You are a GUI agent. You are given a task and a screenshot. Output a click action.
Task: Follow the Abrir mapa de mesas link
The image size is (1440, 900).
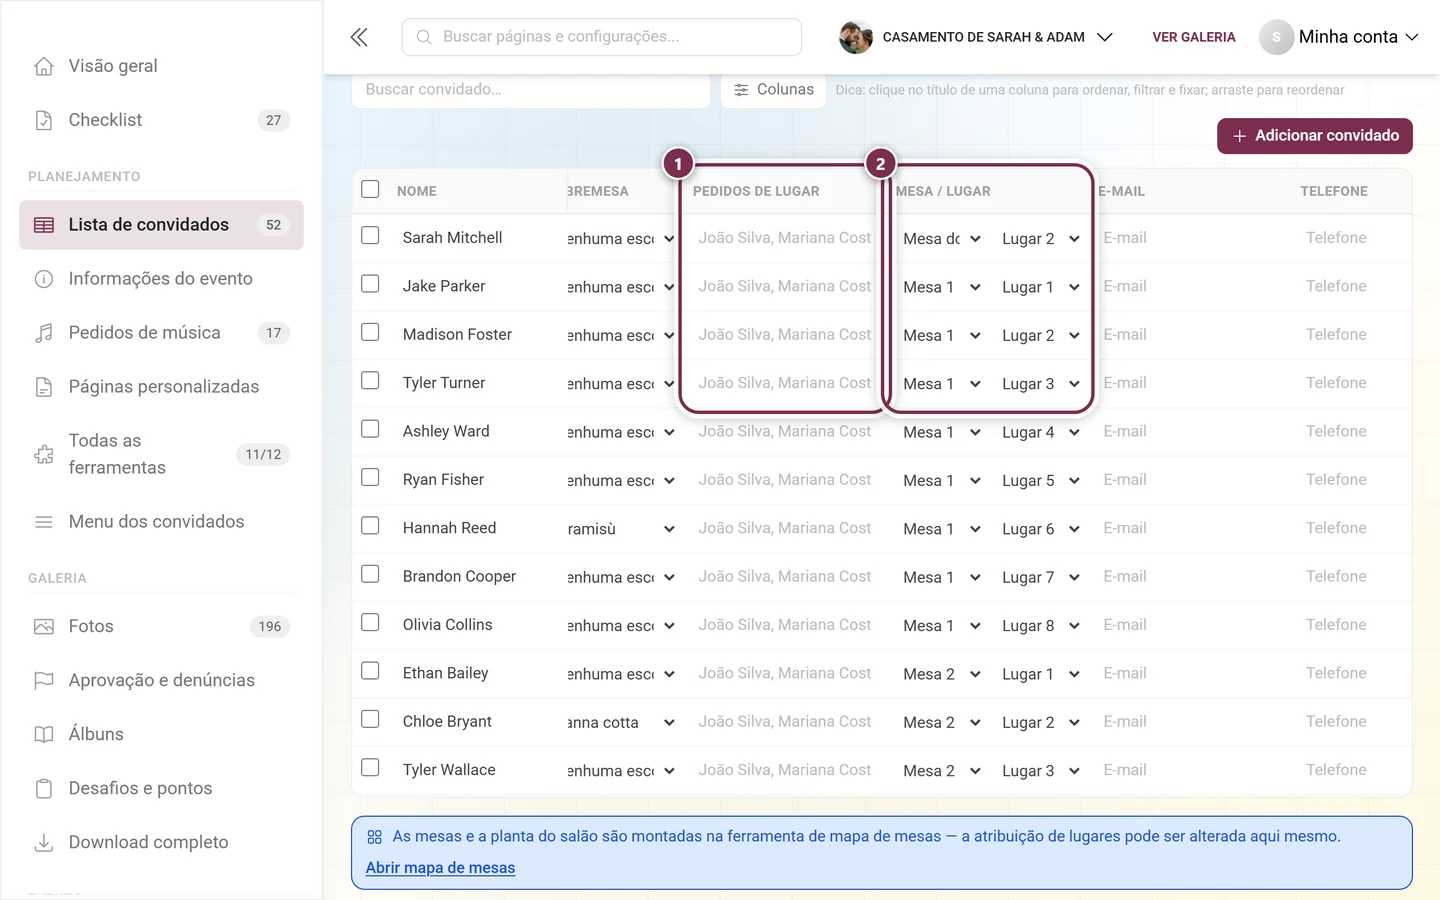pos(440,868)
